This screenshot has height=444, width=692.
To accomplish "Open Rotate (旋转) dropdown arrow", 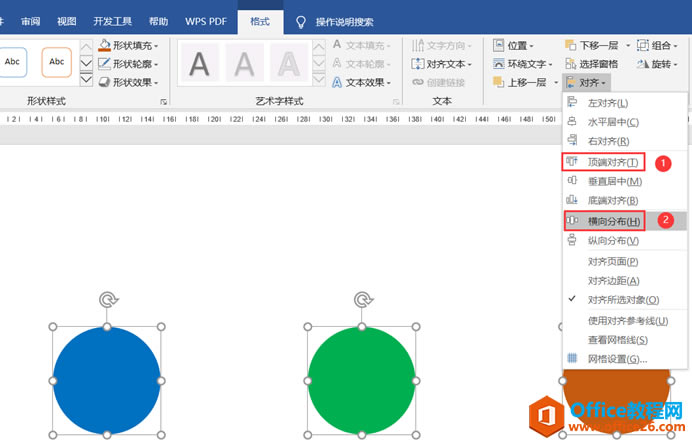I will pyautogui.click(x=675, y=64).
